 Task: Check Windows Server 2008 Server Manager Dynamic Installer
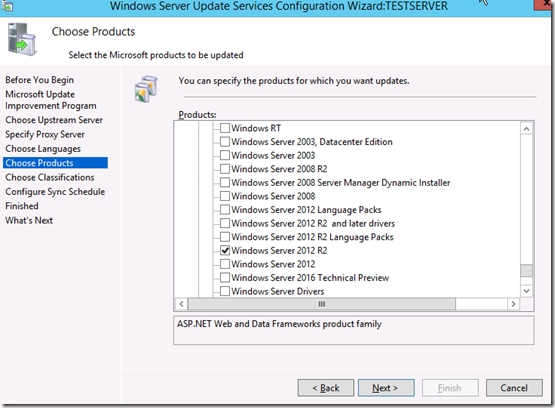(x=225, y=182)
